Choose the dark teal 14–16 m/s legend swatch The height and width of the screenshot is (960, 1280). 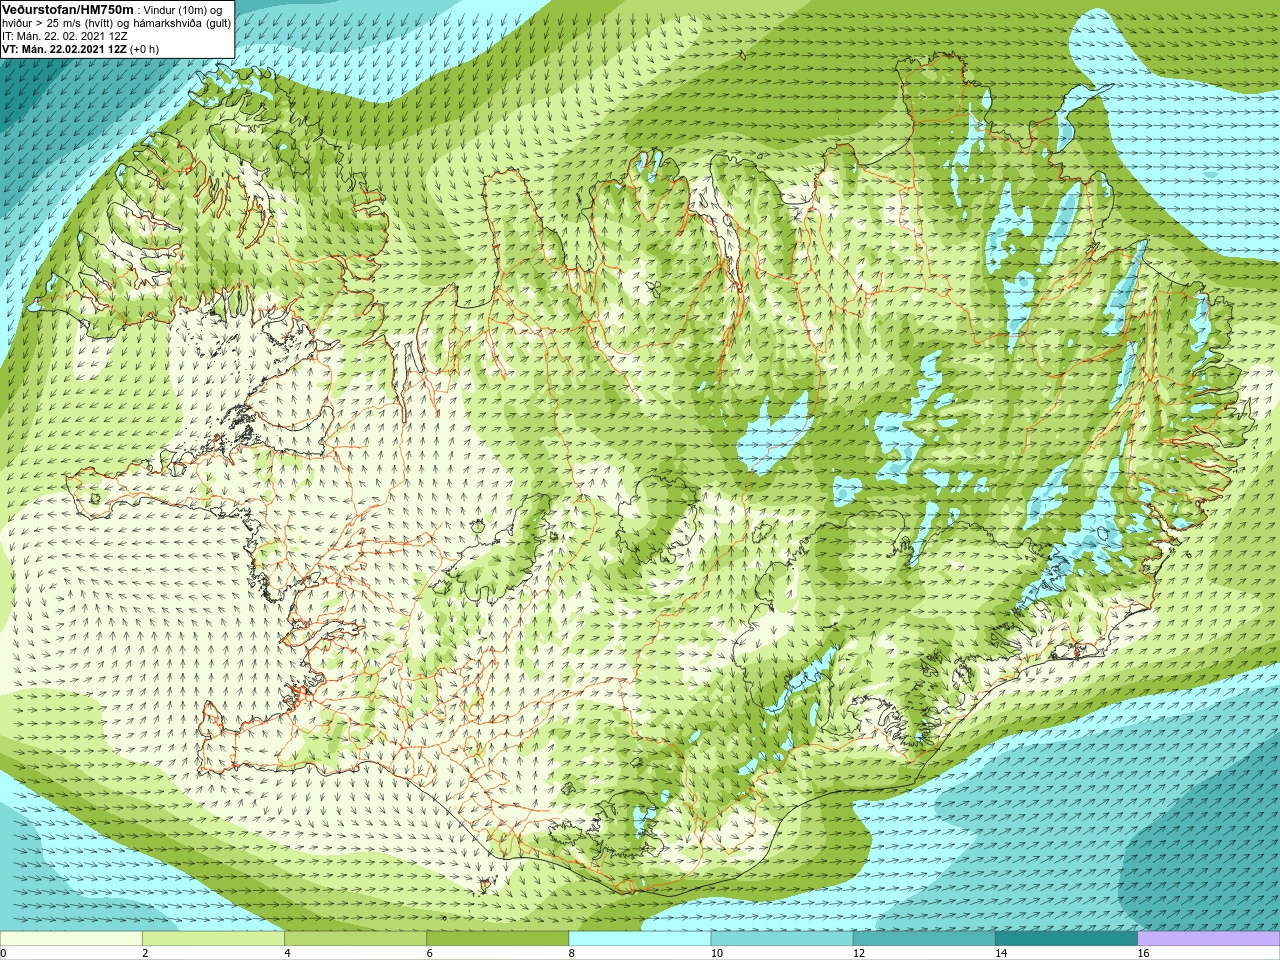point(1065,939)
